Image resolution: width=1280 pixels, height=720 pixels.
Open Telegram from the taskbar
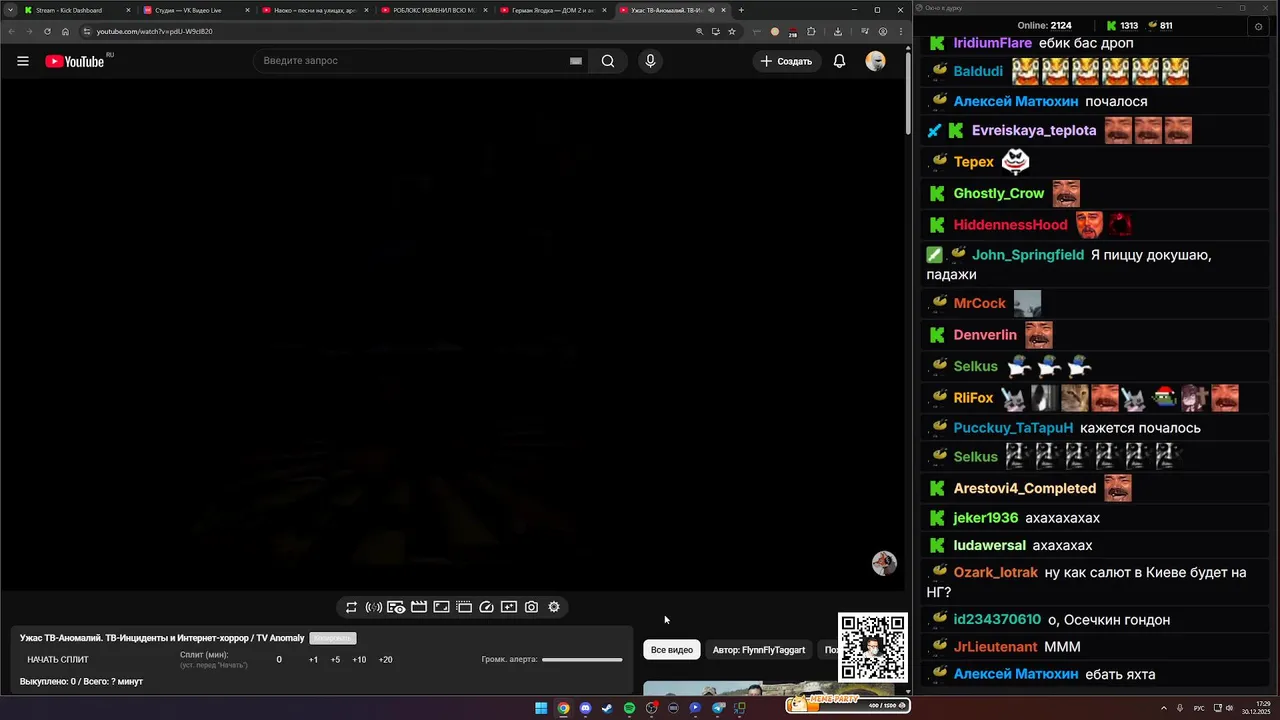click(718, 708)
